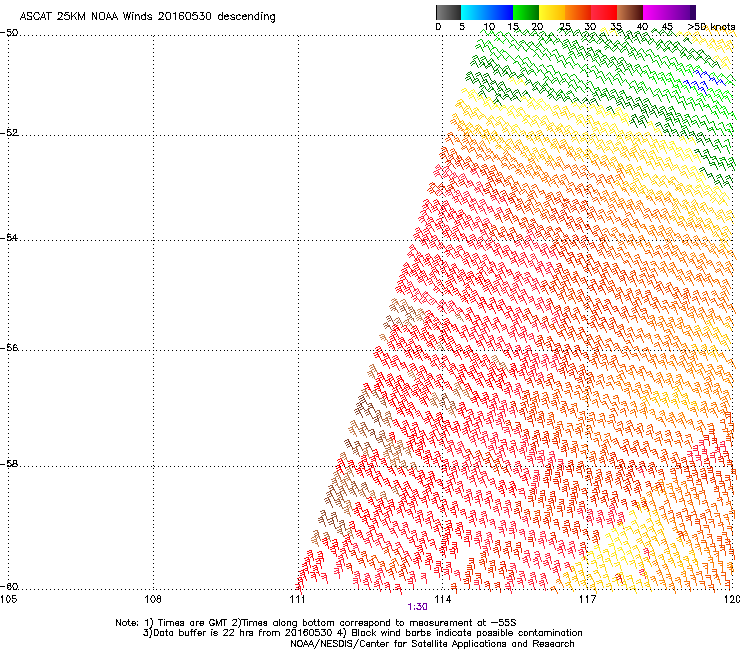Click legend tick label '25'
740x650 pixels.
click(x=564, y=27)
